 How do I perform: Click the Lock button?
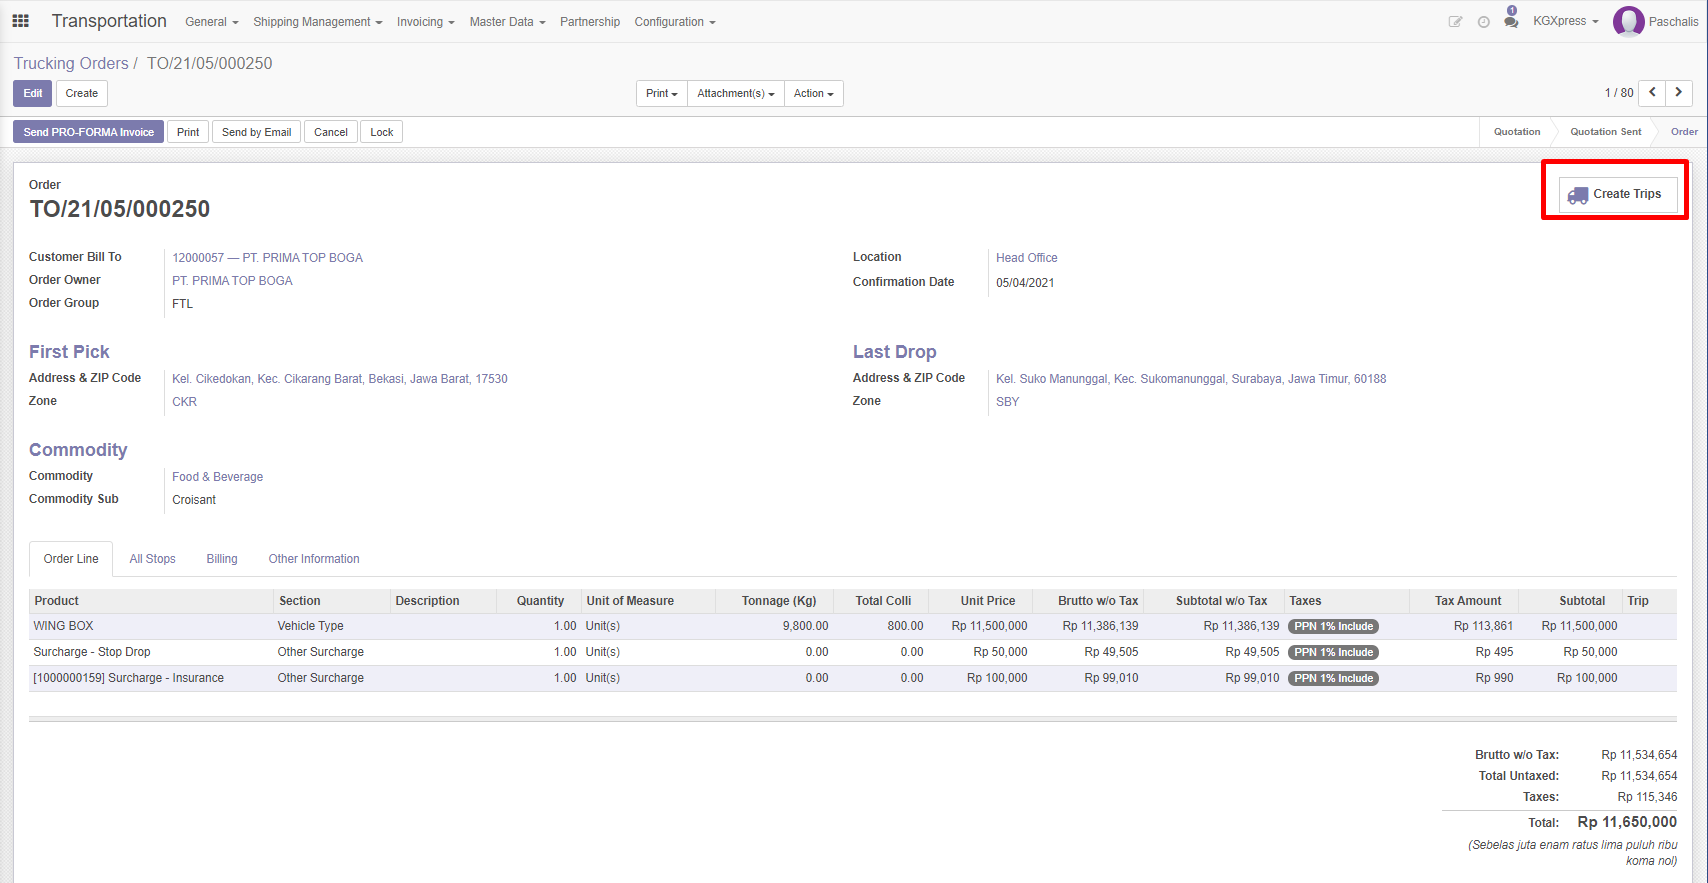(382, 132)
